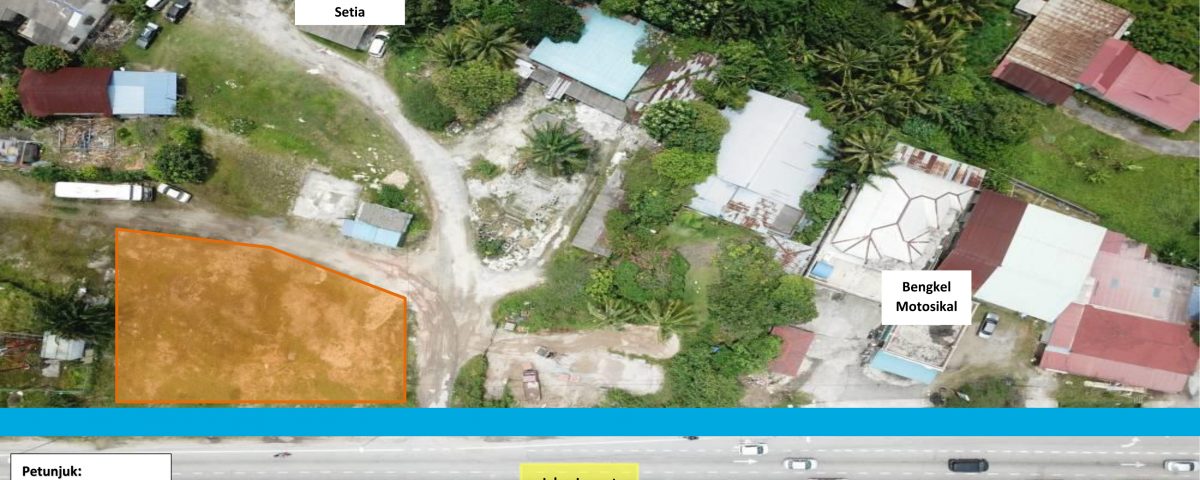
Task: Click the dark red roof at top left
Action: coord(65,92)
